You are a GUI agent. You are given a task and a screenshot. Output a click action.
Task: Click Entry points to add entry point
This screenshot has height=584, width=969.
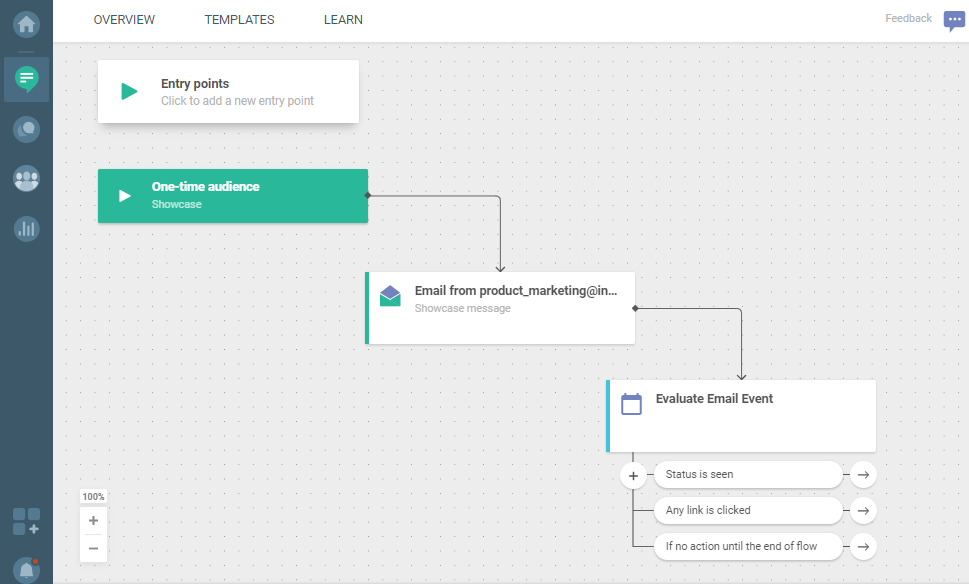(228, 92)
